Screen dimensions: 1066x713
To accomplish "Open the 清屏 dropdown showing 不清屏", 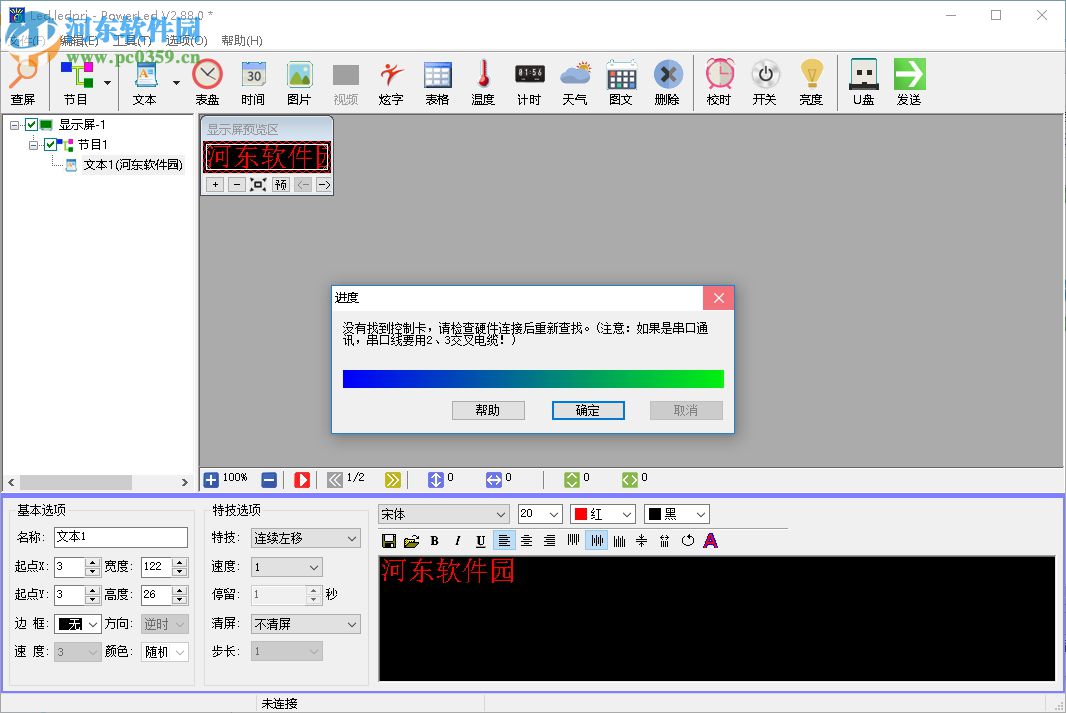I will (352, 623).
